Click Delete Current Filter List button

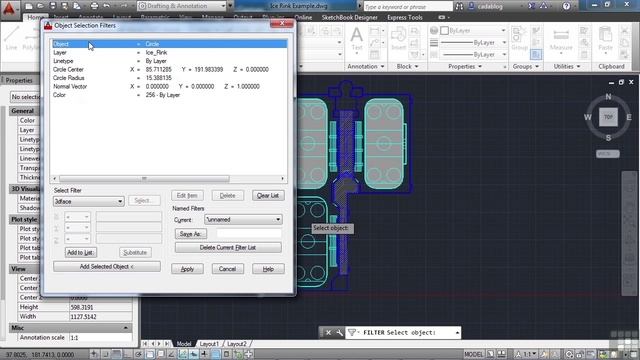click(228, 247)
